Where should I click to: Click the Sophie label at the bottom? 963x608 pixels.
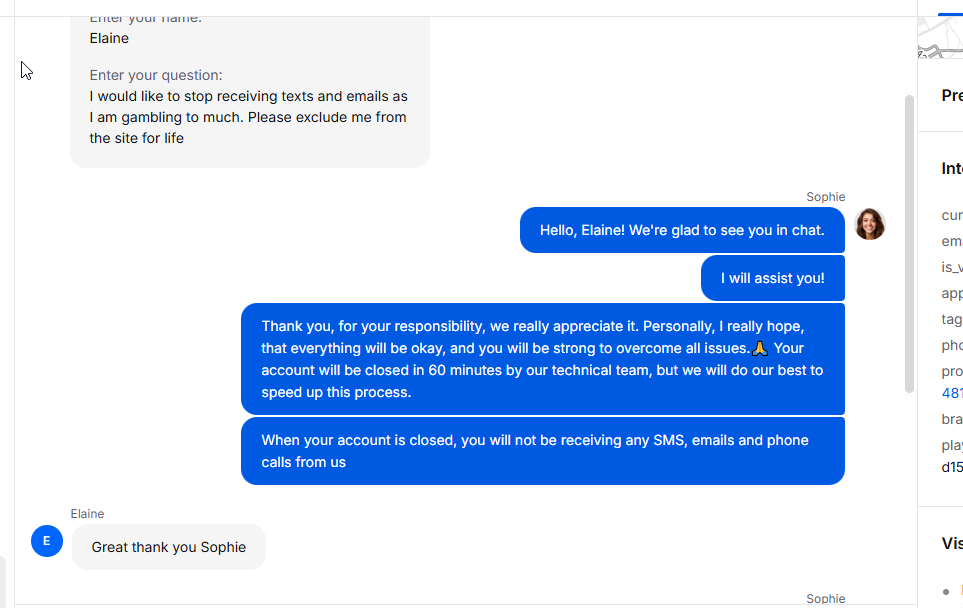click(825, 599)
